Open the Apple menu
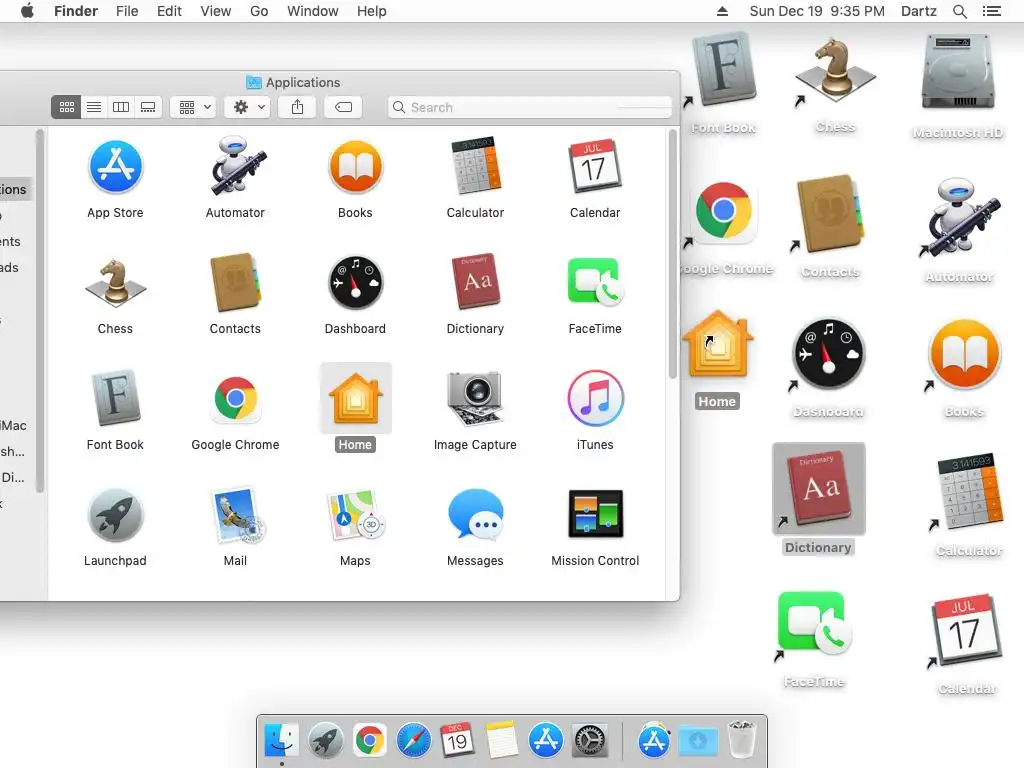This screenshot has height=768, width=1024. point(27,11)
